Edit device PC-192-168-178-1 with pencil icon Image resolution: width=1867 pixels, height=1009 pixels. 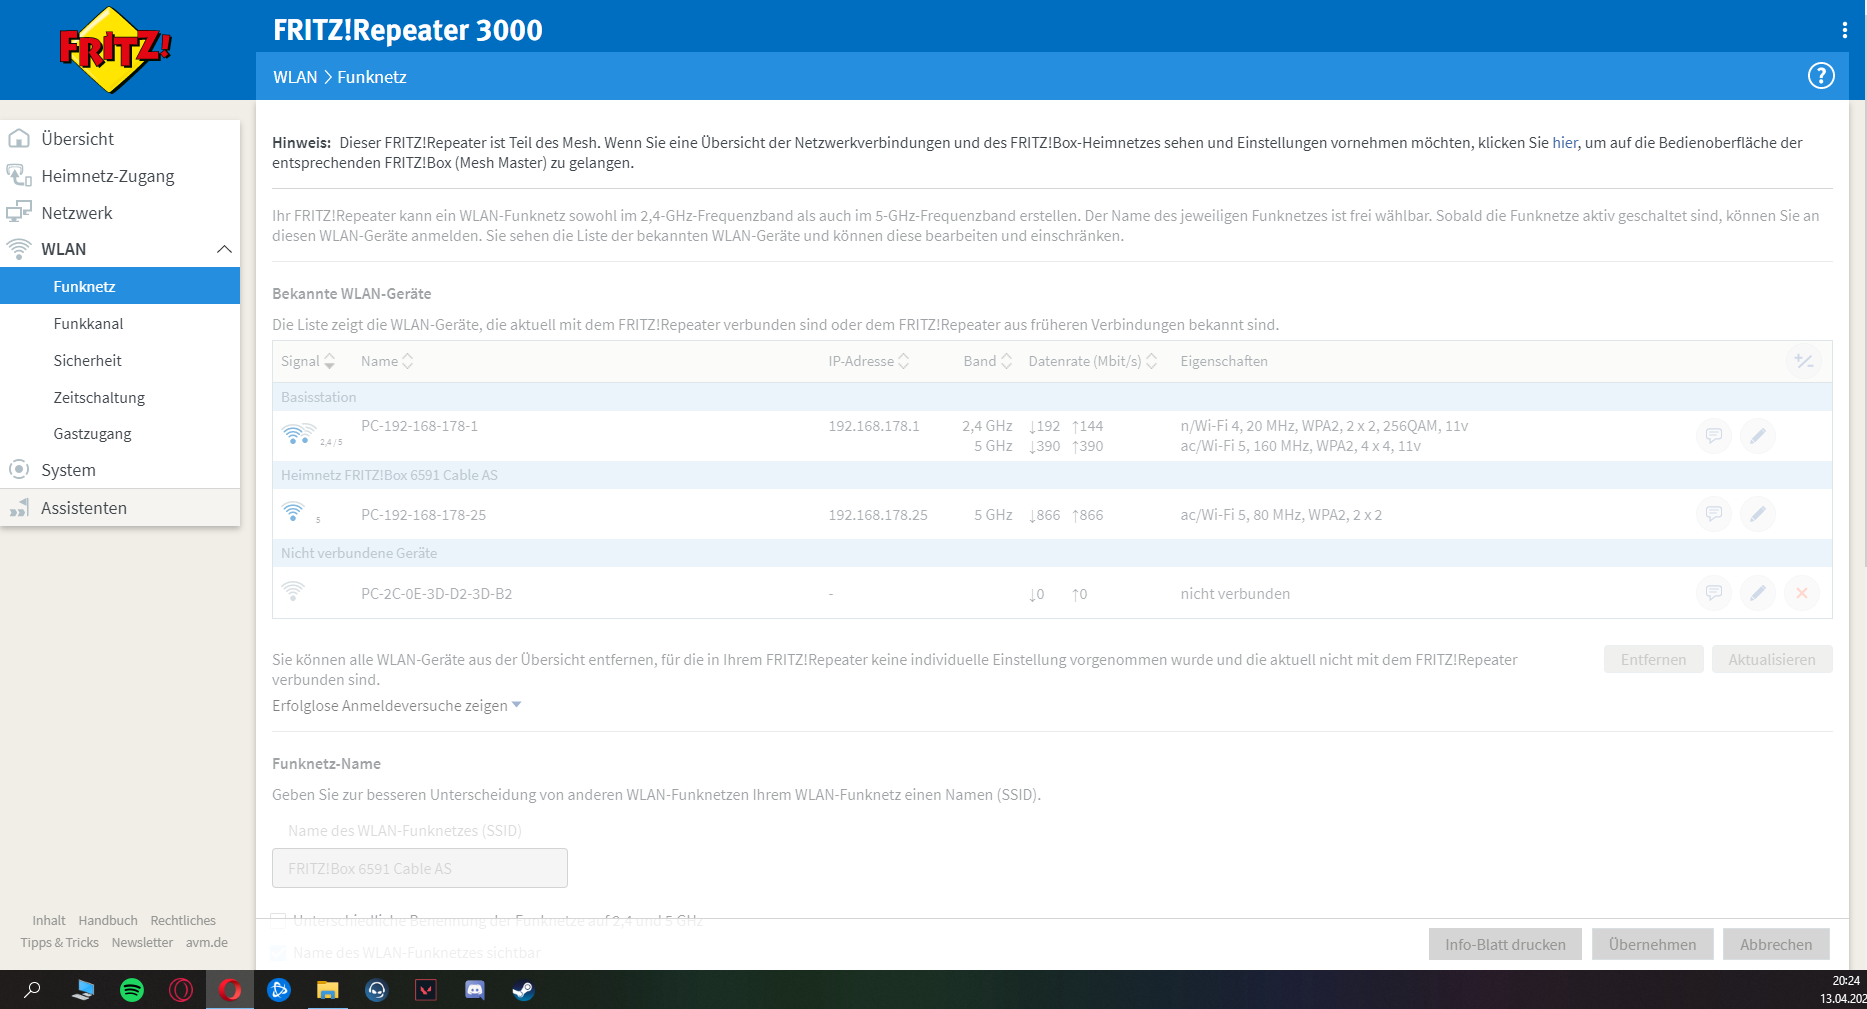1758,436
